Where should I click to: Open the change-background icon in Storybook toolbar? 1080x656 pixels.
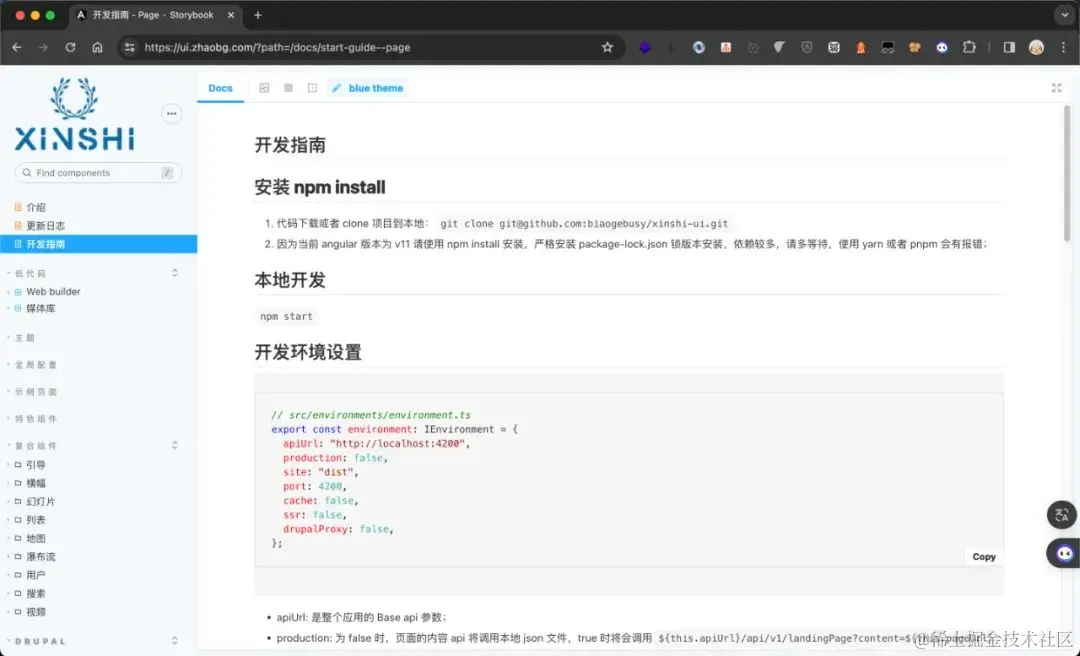[264, 88]
